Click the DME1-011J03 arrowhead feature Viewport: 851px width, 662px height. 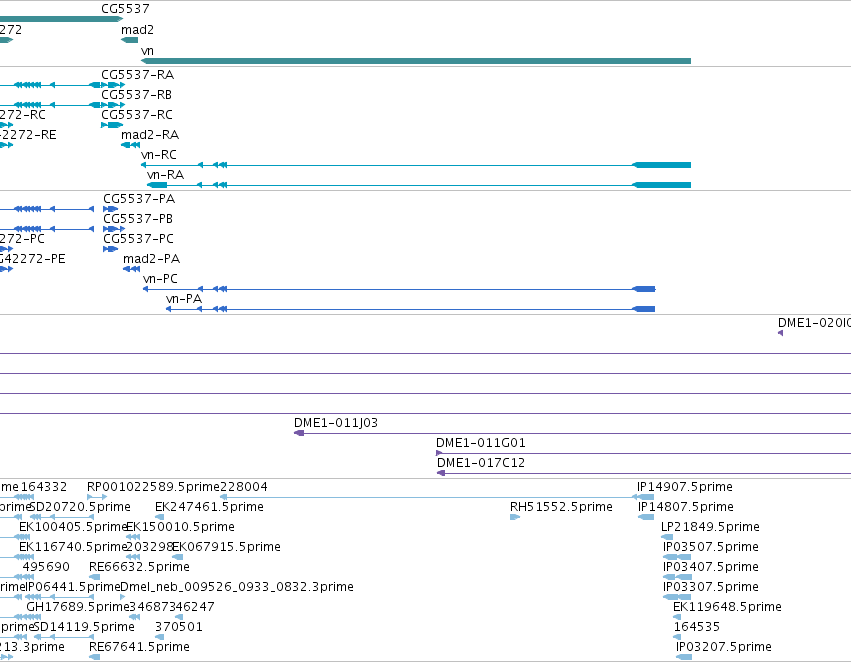(299, 433)
